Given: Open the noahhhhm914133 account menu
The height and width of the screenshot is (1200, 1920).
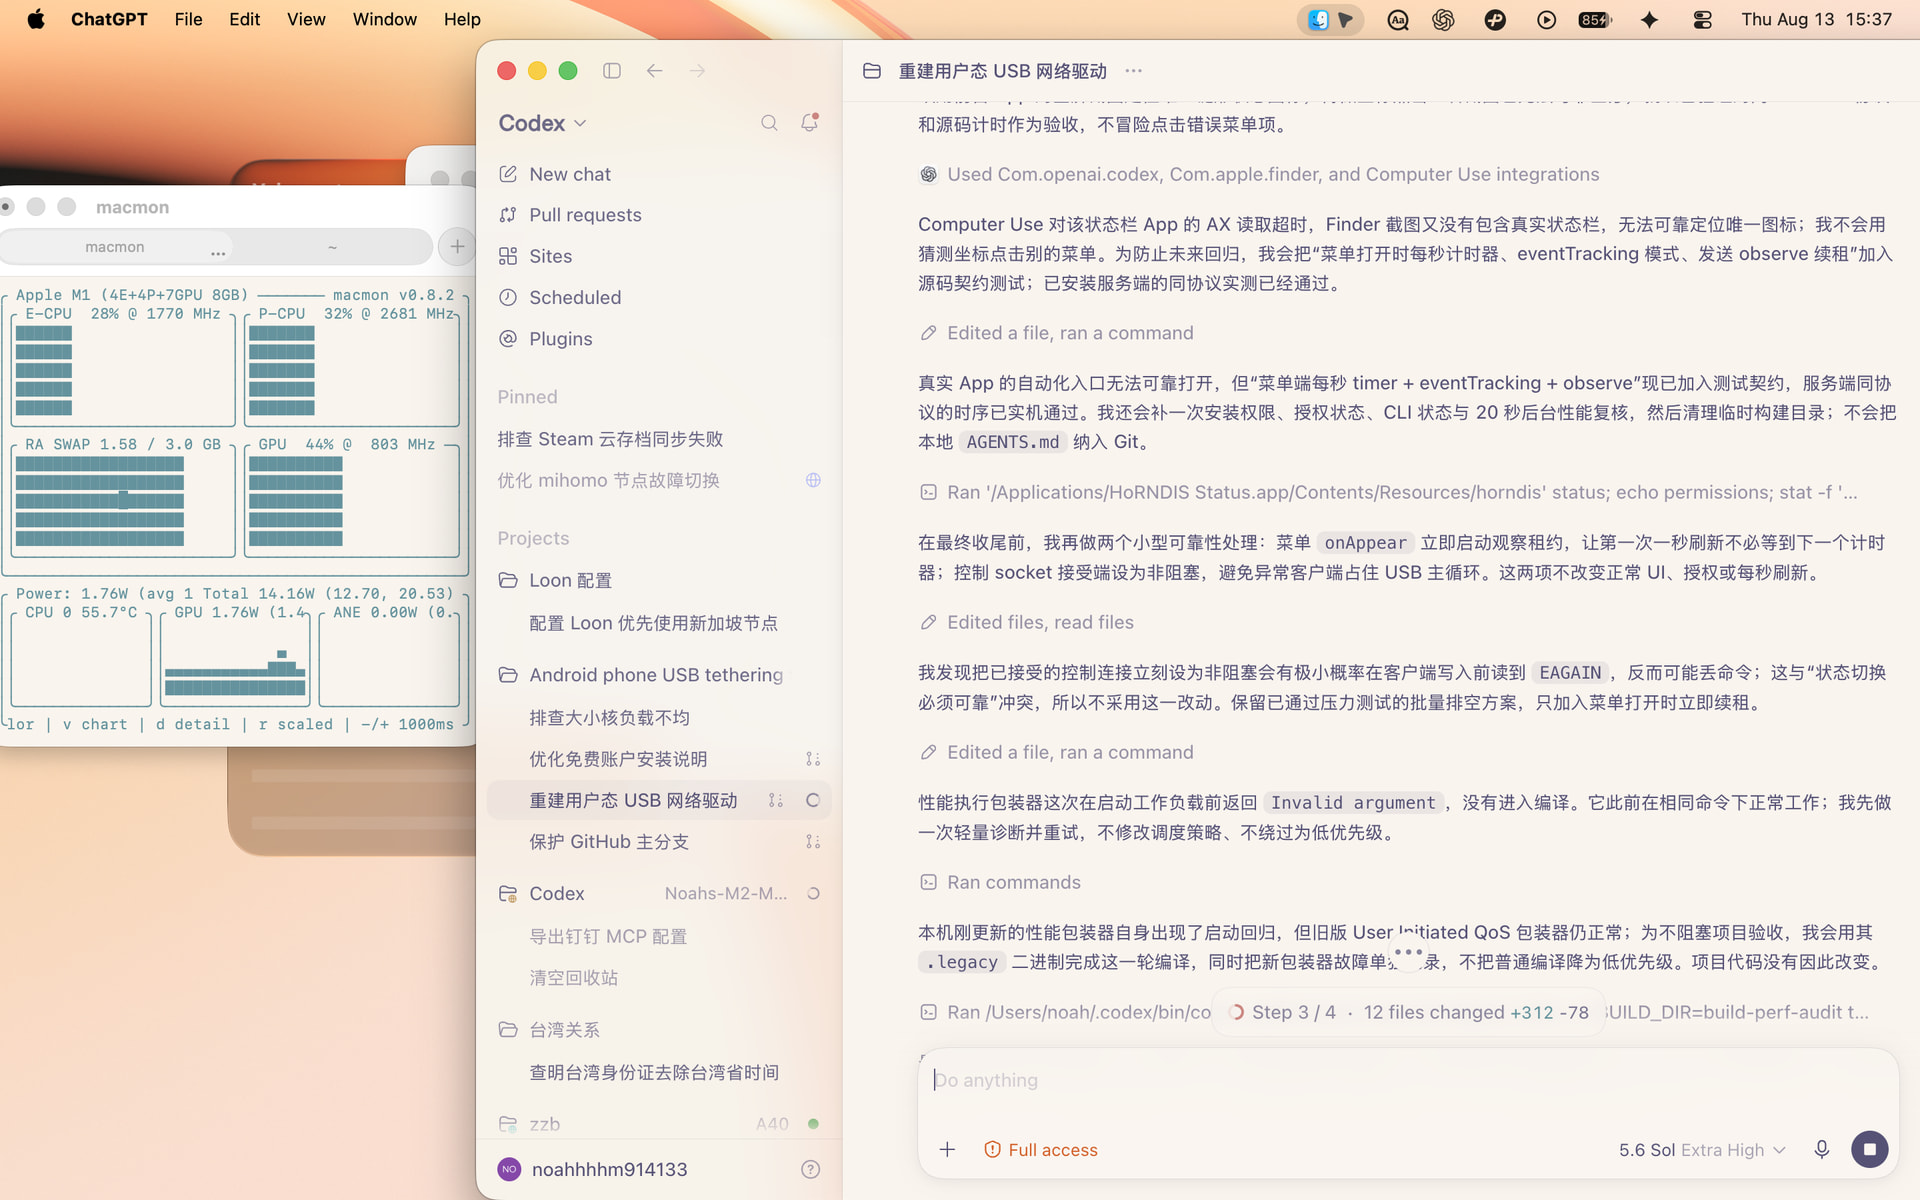Looking at the screenshot, I should tap(609, 1169).
